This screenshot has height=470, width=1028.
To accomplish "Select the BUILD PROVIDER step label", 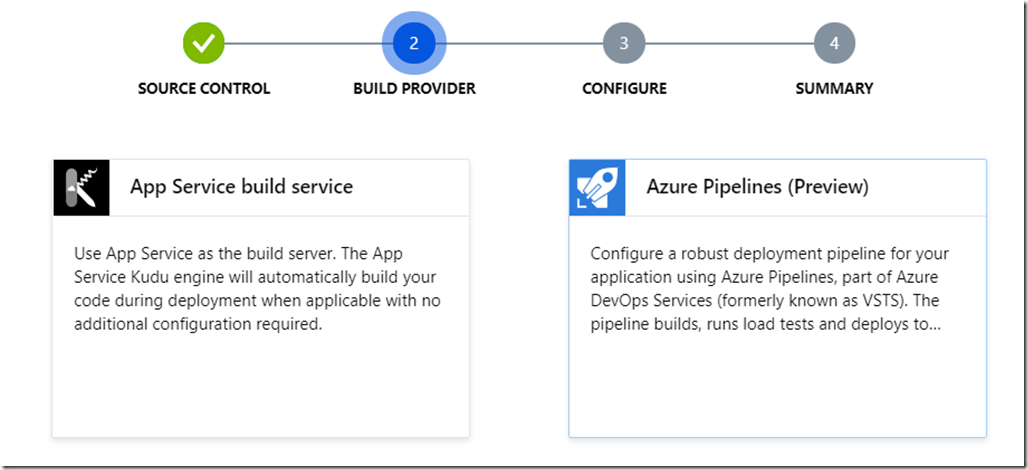I will point(414,88).
